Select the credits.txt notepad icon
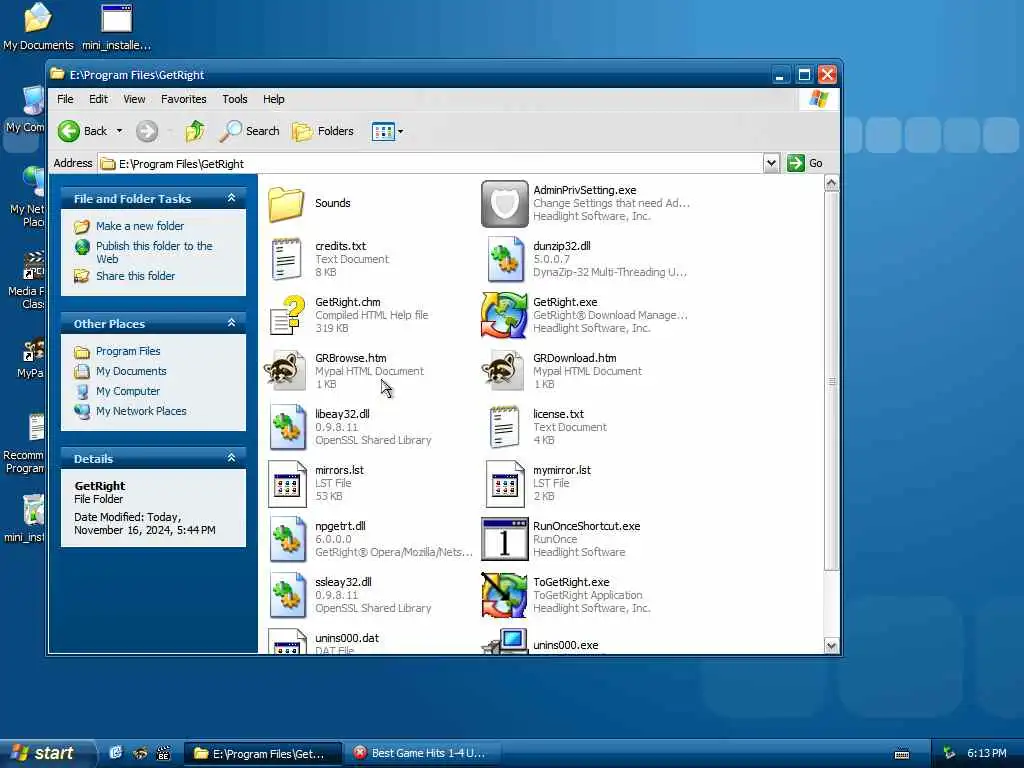 [x=286, y=259]
